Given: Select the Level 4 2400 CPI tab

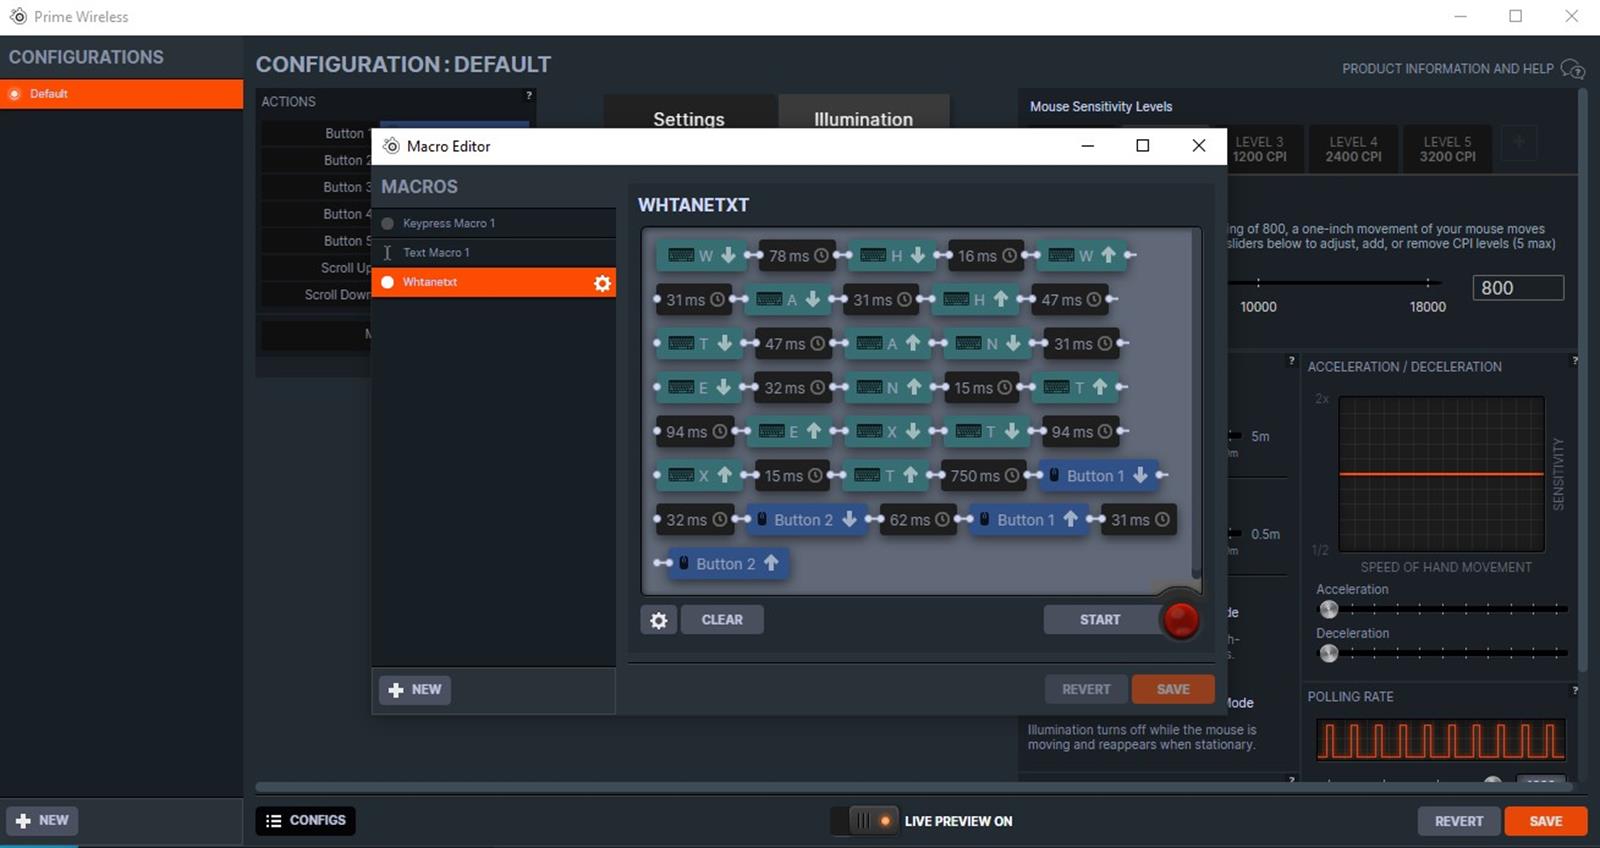Looking at the screenshot, I should point(1353,149).
